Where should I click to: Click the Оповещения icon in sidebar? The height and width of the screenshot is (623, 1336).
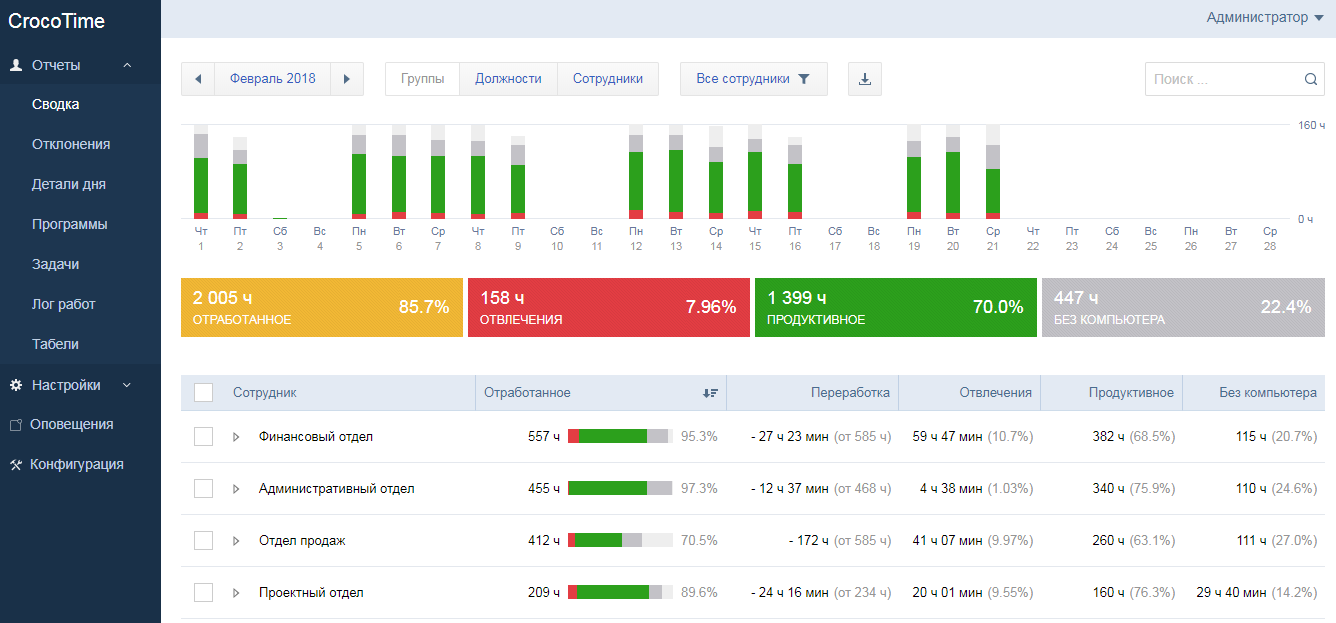click(15, 425)
